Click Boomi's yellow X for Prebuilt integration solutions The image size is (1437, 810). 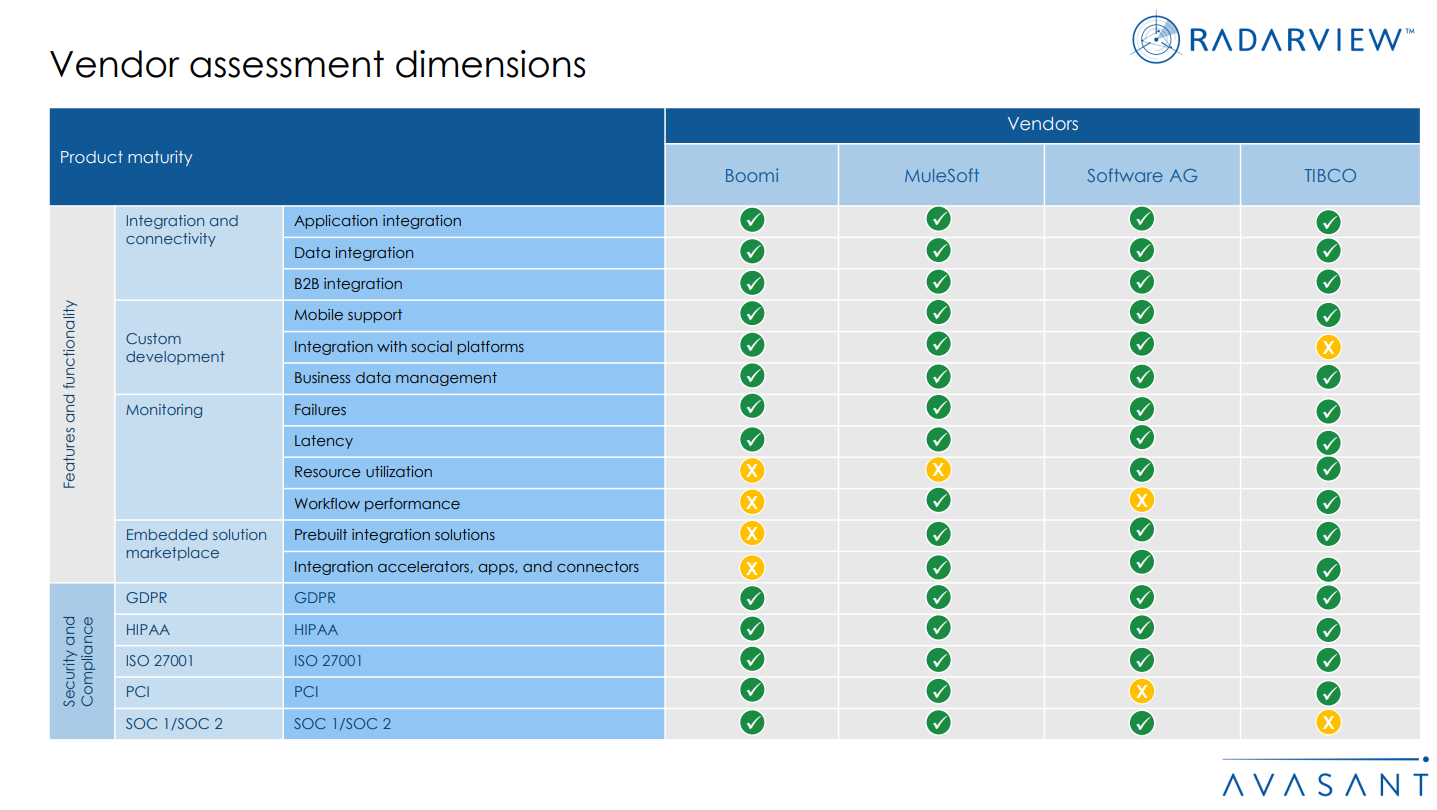pos(752,534)
